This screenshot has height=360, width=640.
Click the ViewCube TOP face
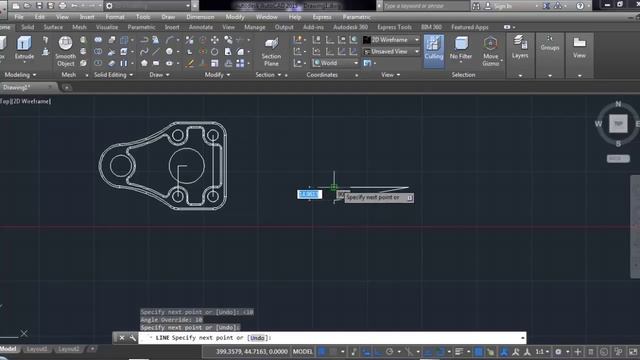tap(618, 123)
